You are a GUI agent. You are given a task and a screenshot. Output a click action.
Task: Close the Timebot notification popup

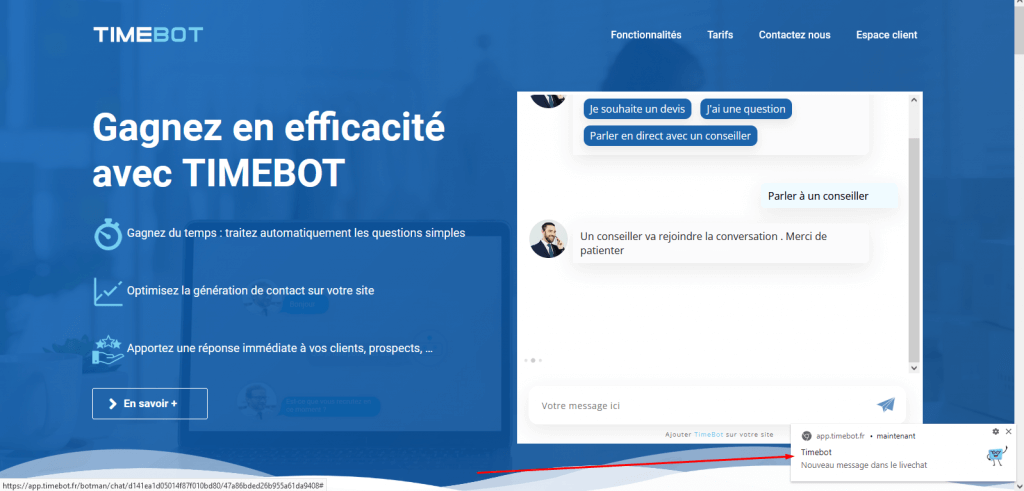pyautogui.click(x=1009, y=432)
